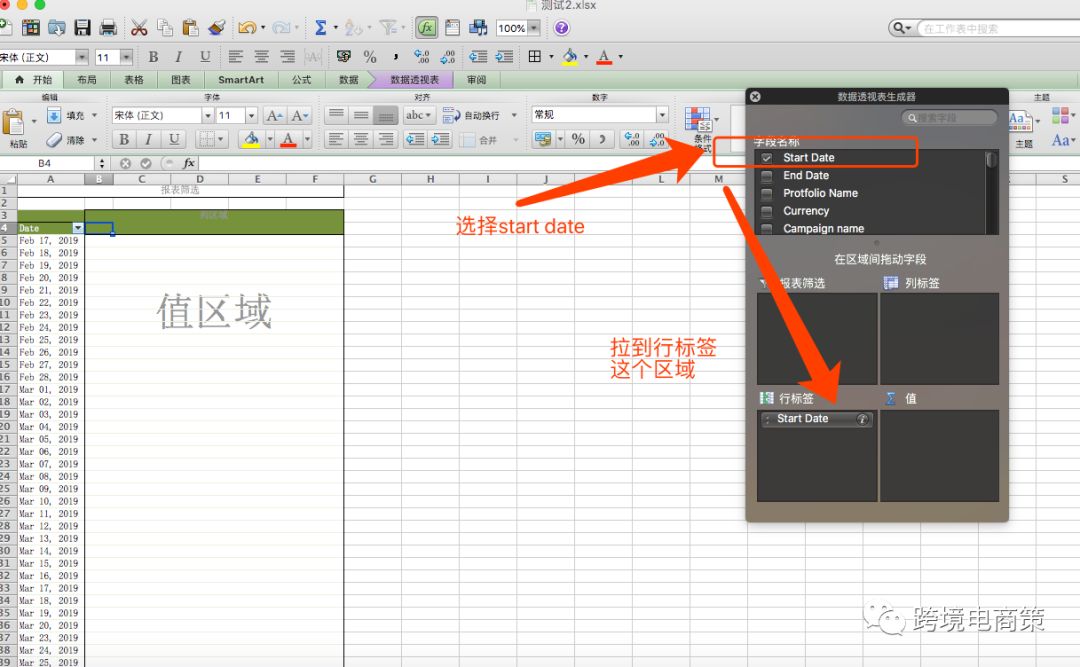This screenshot has width=1080, height=667.
Task: Switch to the 表格 Tables tab
Action: [134, 80]
